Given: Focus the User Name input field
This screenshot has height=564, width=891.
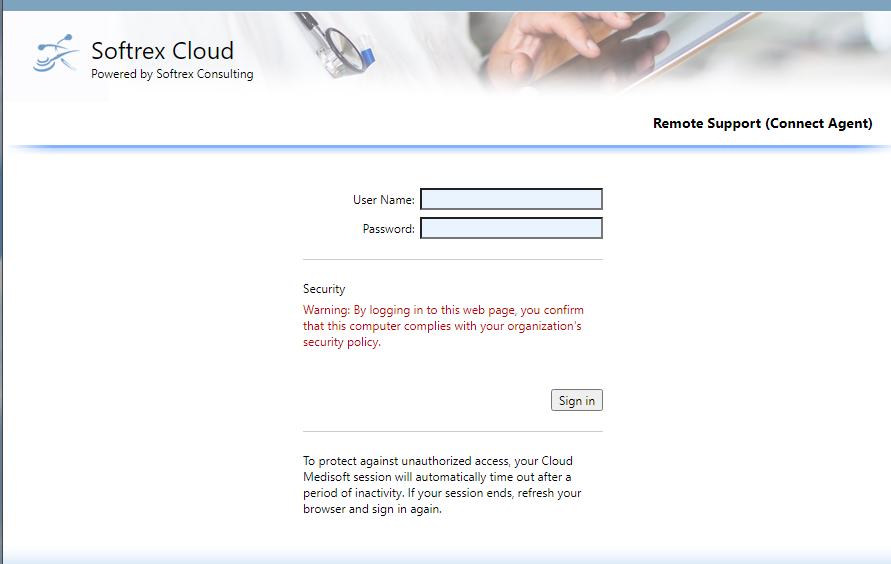Looking at the screenshot, I should tap(511, 200).
